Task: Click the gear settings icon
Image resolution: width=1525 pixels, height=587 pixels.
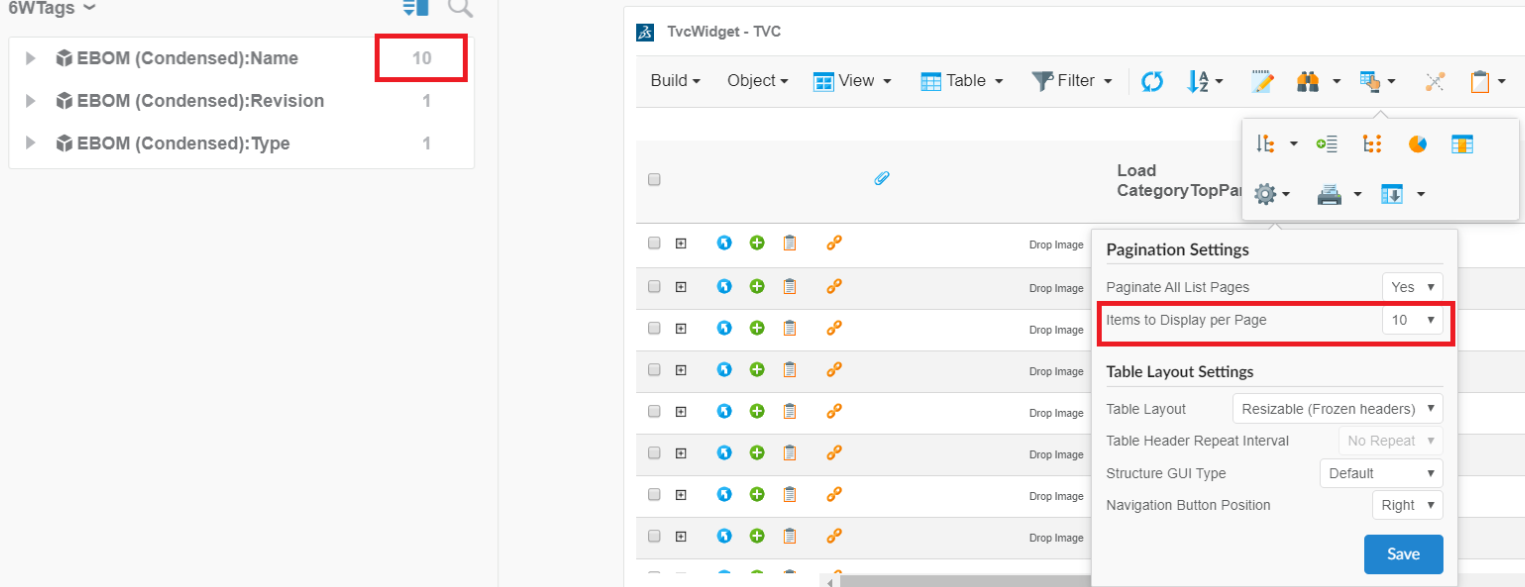Action: point(1265,195)
